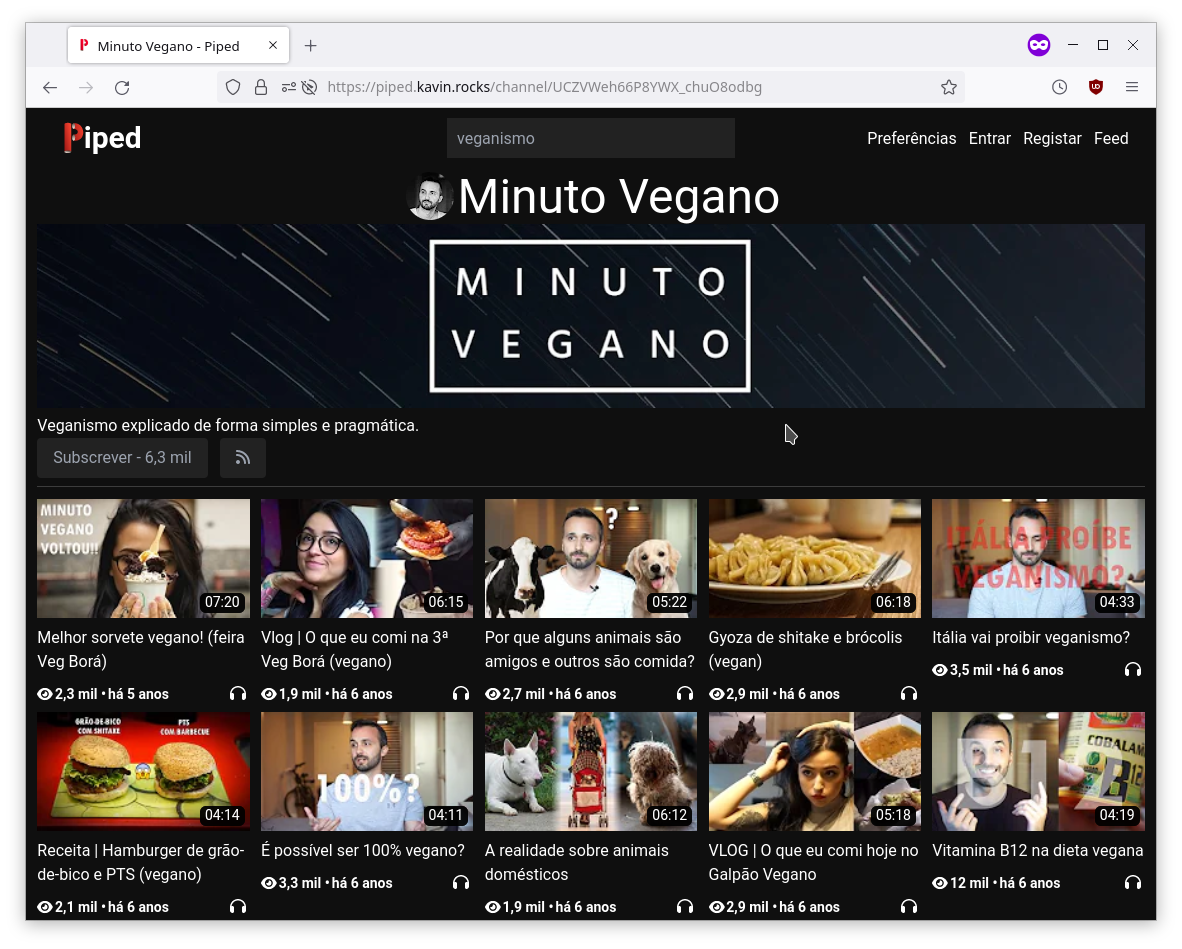This screenshot has width=1182, height=949.
Task: Click the Minuto Vegano channel banner image
Action: pyautogui.click(x=591, y=317)
